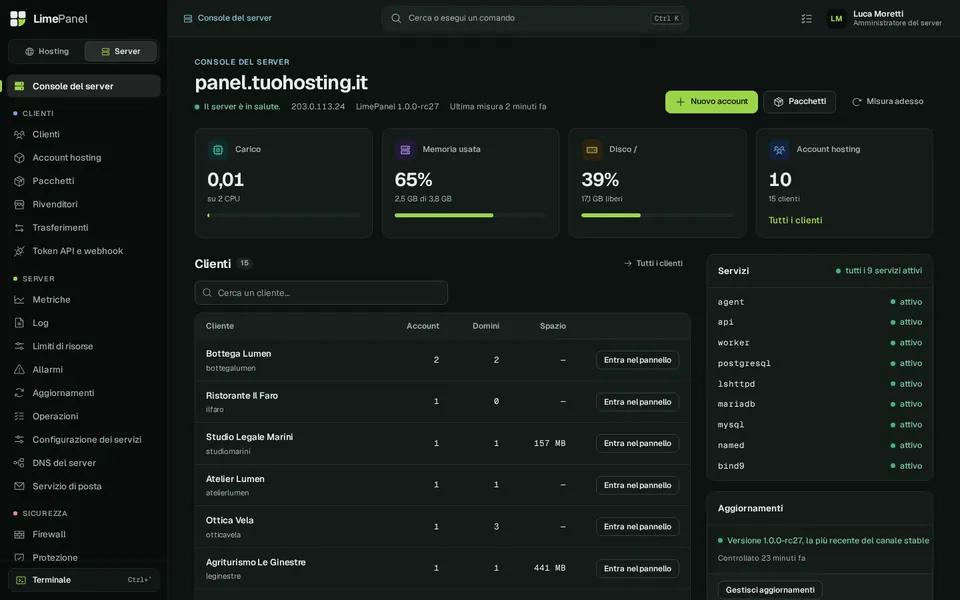Screen dimensions: 960x600
Task: Click the Account hosting card icon
Action: 779,149
